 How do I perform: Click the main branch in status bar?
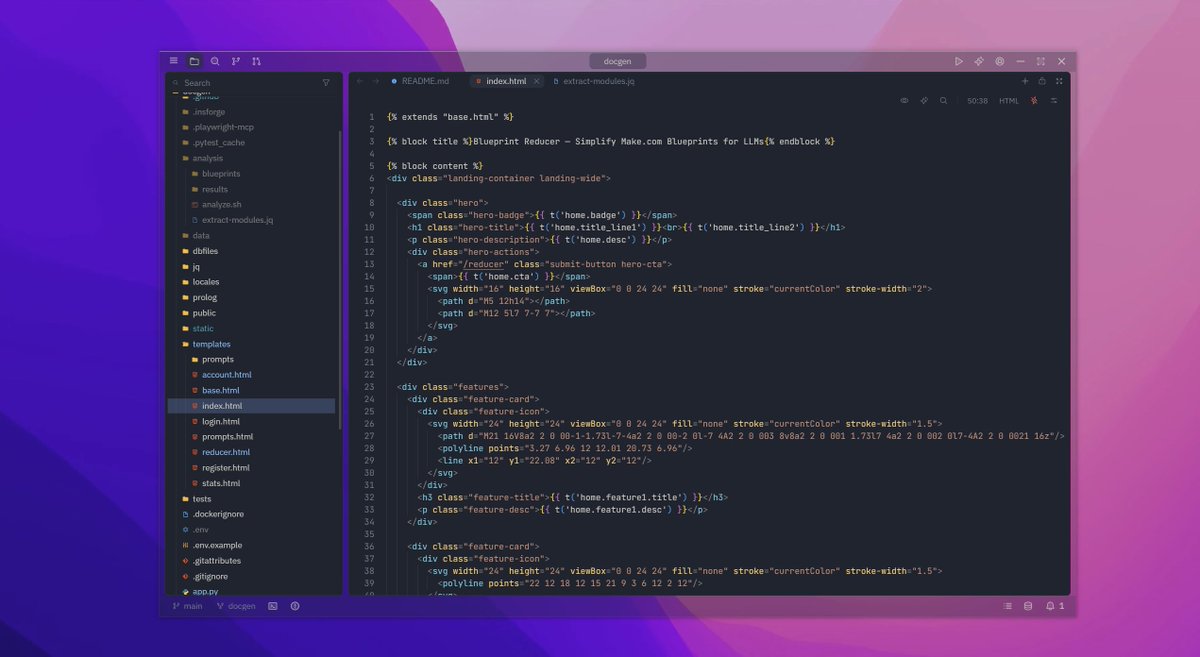[x=187, y=606]
